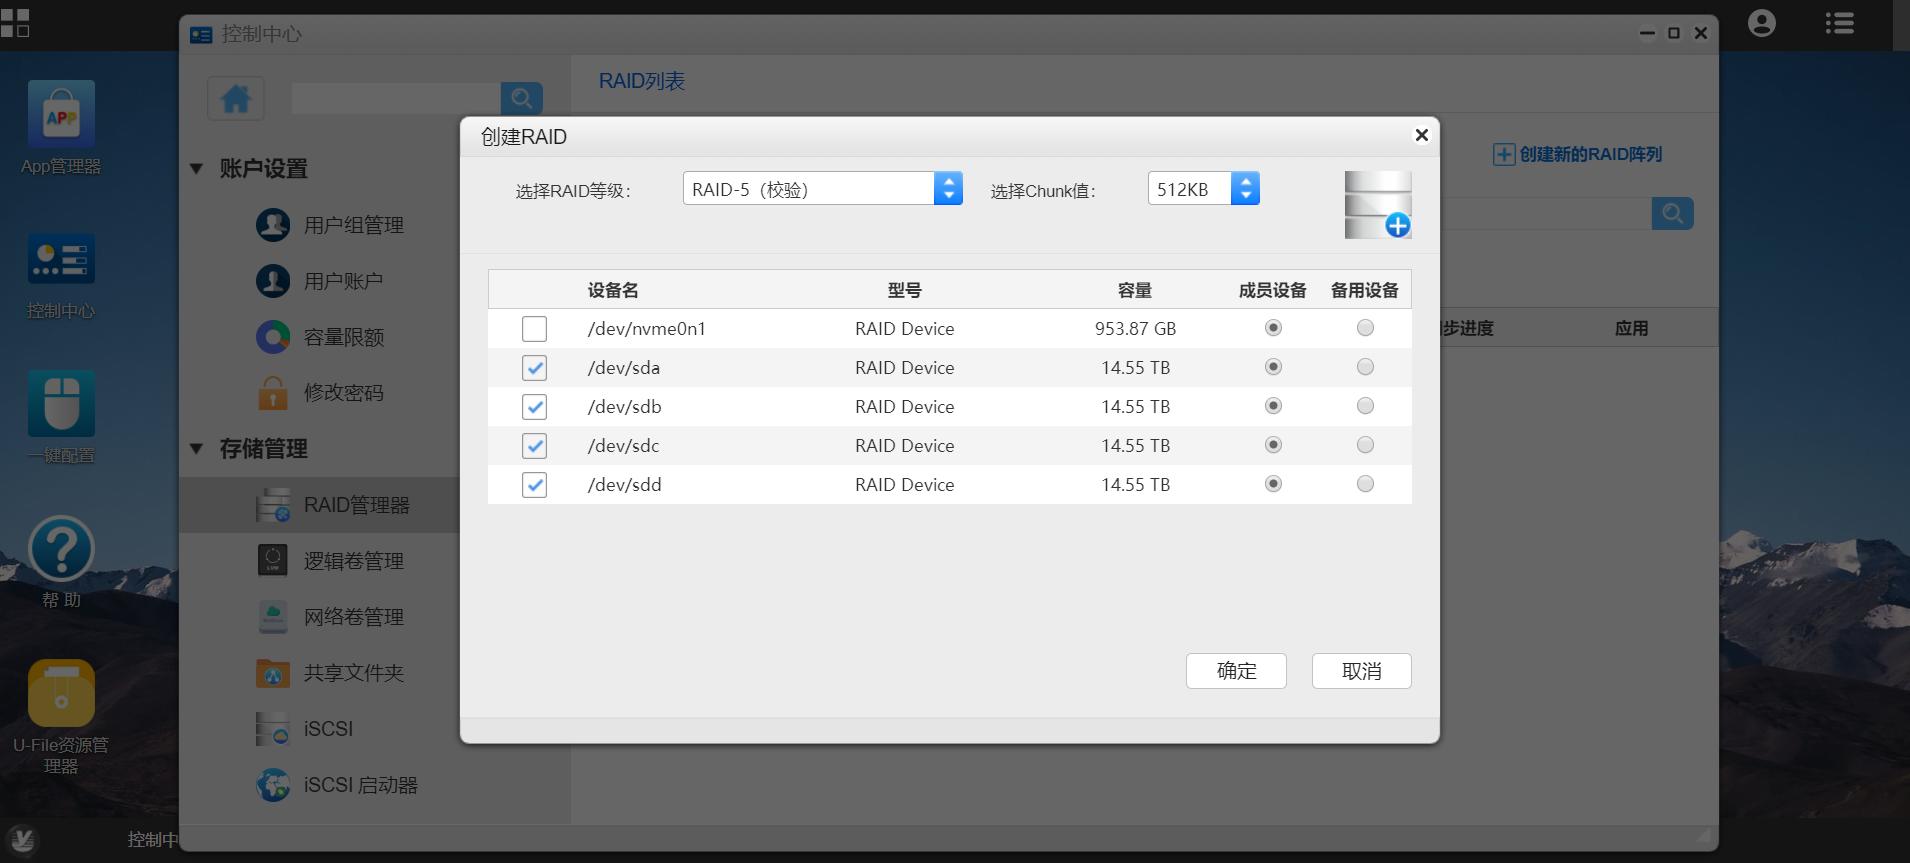
Task: Uncheck the /dev/sdb device checkbox
Action: 534,407
